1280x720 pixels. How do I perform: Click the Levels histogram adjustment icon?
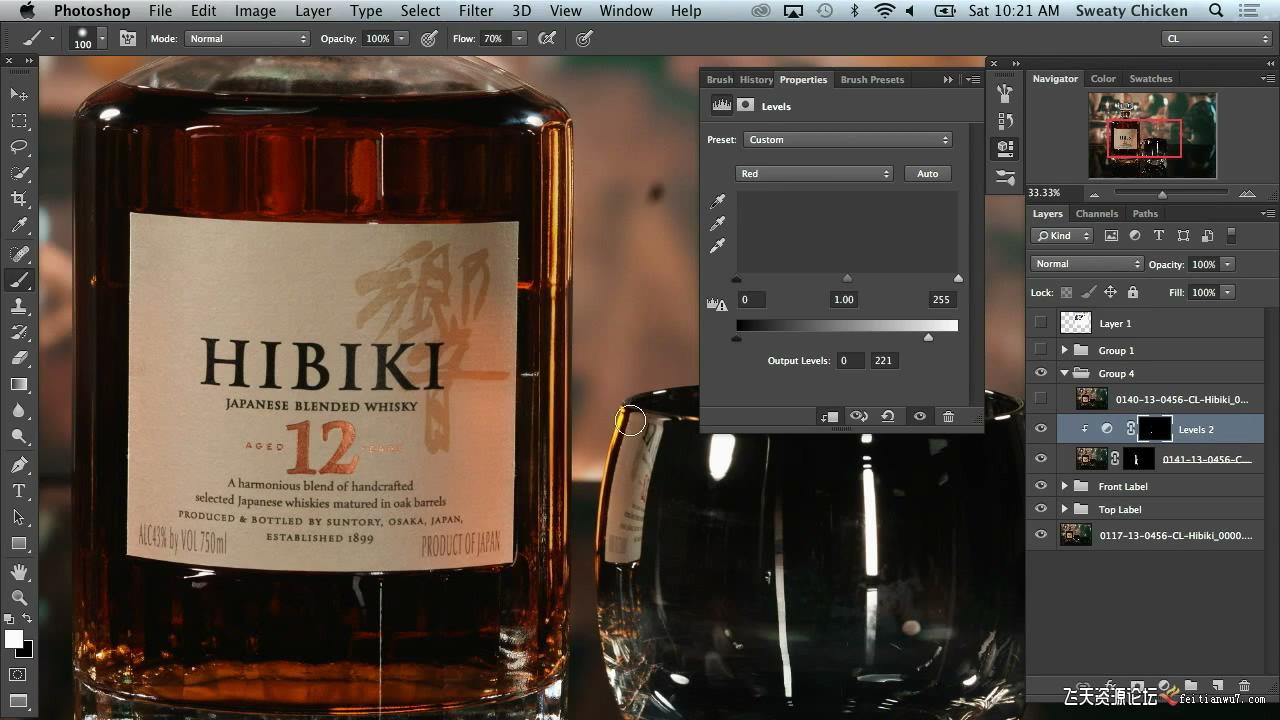pos(721,105)
